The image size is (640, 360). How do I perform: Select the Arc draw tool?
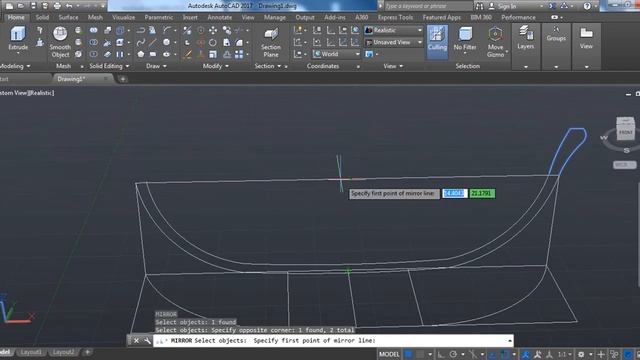[x=167, y=30]
